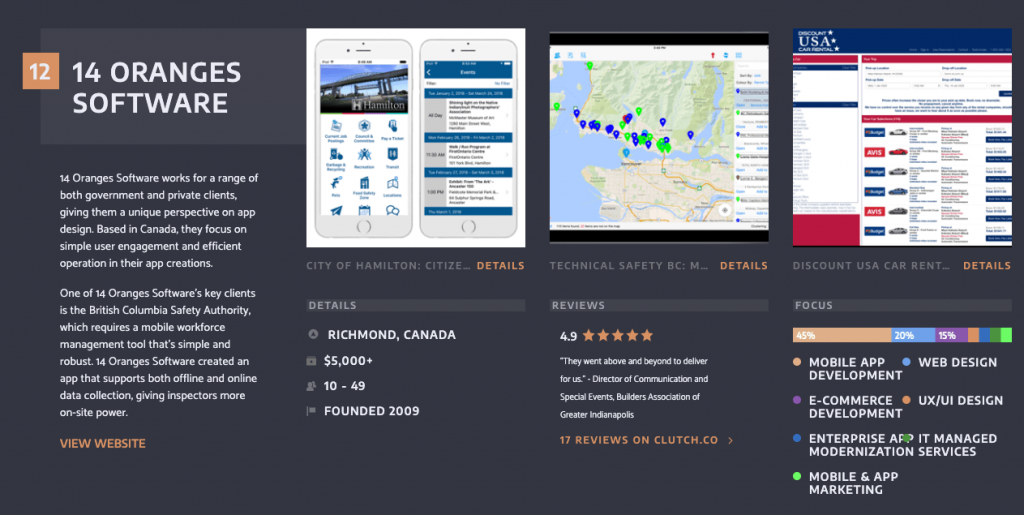Image resolution: width=1024 pixels, height=515 pixels.
Task: Open the City of Hamilton app screenshot thumbnail
Action: [415, 138]
